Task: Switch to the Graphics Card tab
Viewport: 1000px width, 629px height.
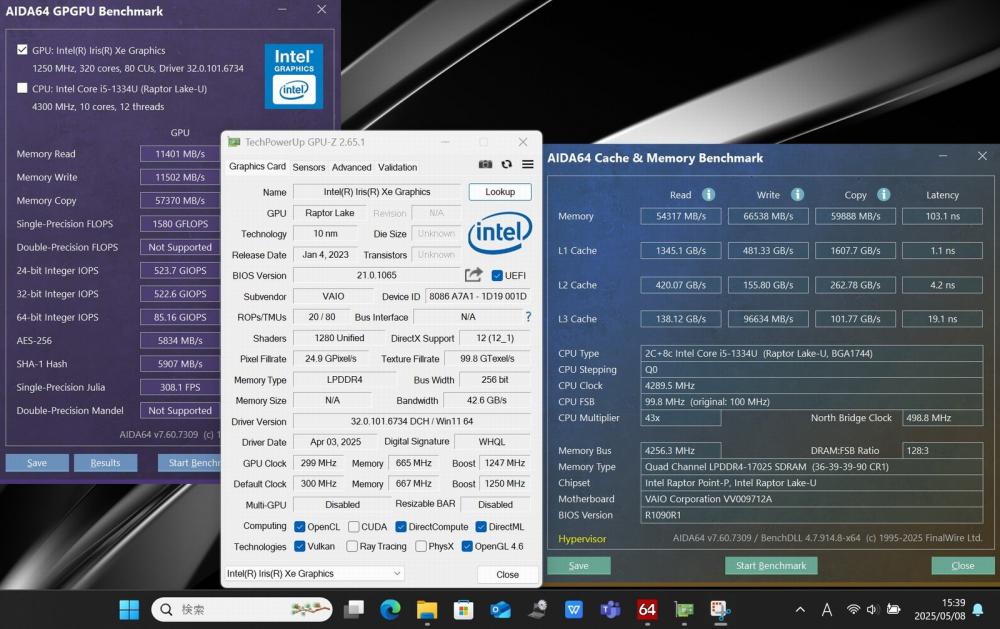Action: point(257,166)
